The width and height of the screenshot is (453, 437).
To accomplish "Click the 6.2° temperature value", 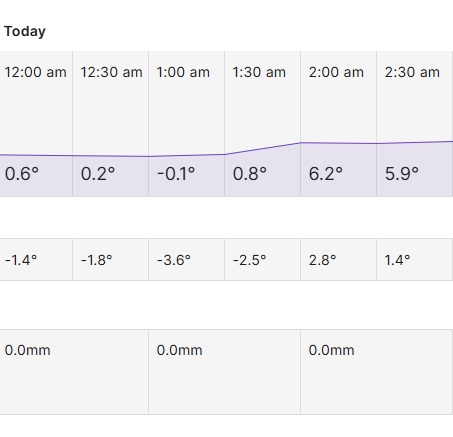I will tap(326, 174).
